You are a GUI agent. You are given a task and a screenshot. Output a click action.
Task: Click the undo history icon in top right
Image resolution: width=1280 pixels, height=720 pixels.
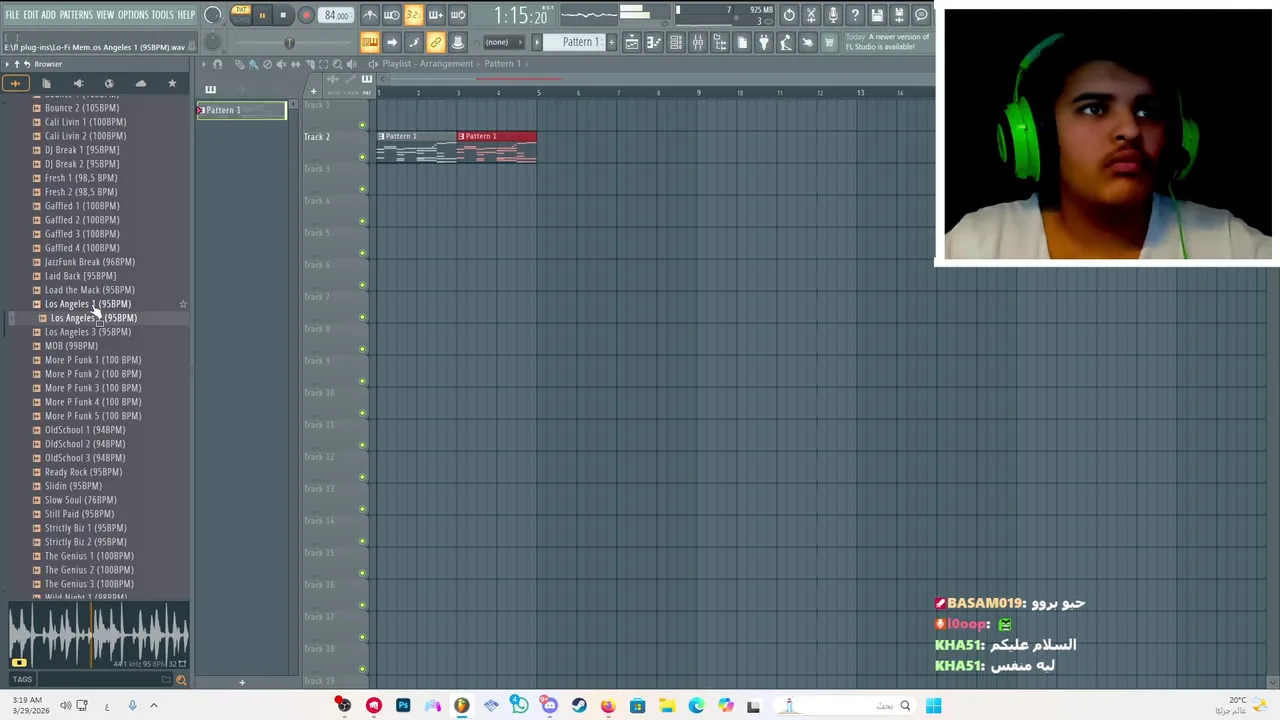pyautogui.click(x=789, y=15)
